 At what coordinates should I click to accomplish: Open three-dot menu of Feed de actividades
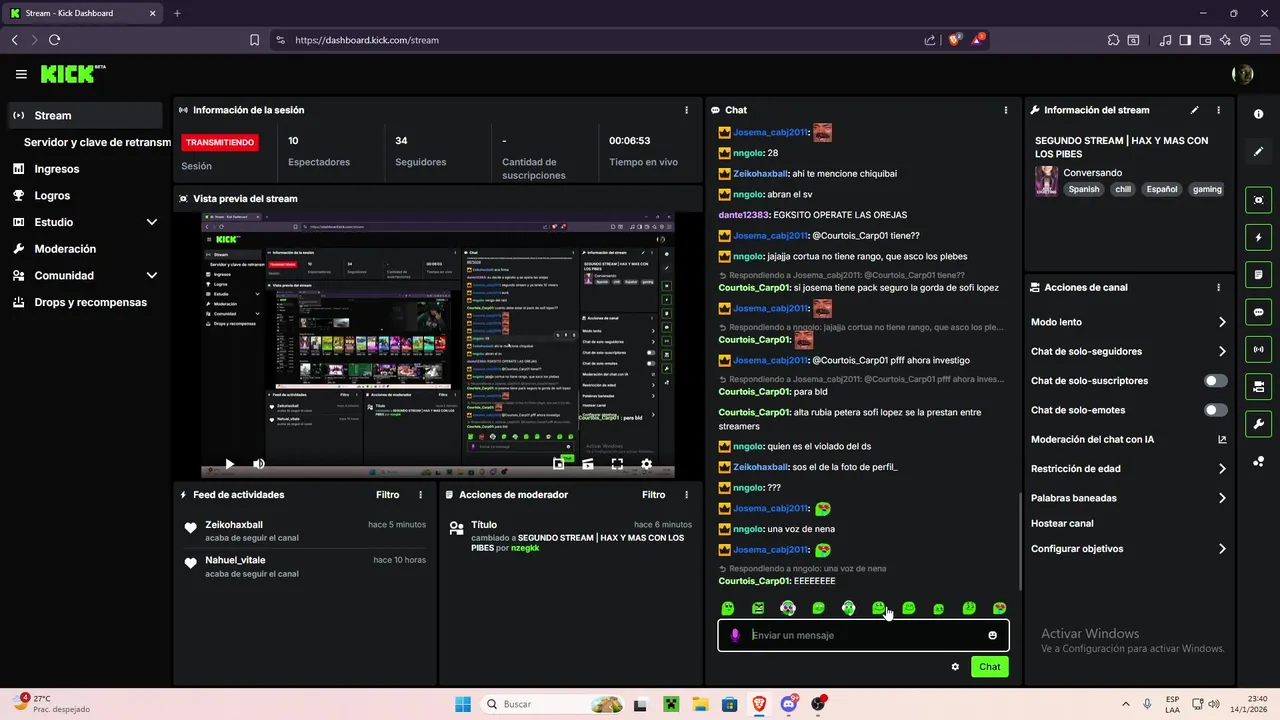(x=420, y=495)
